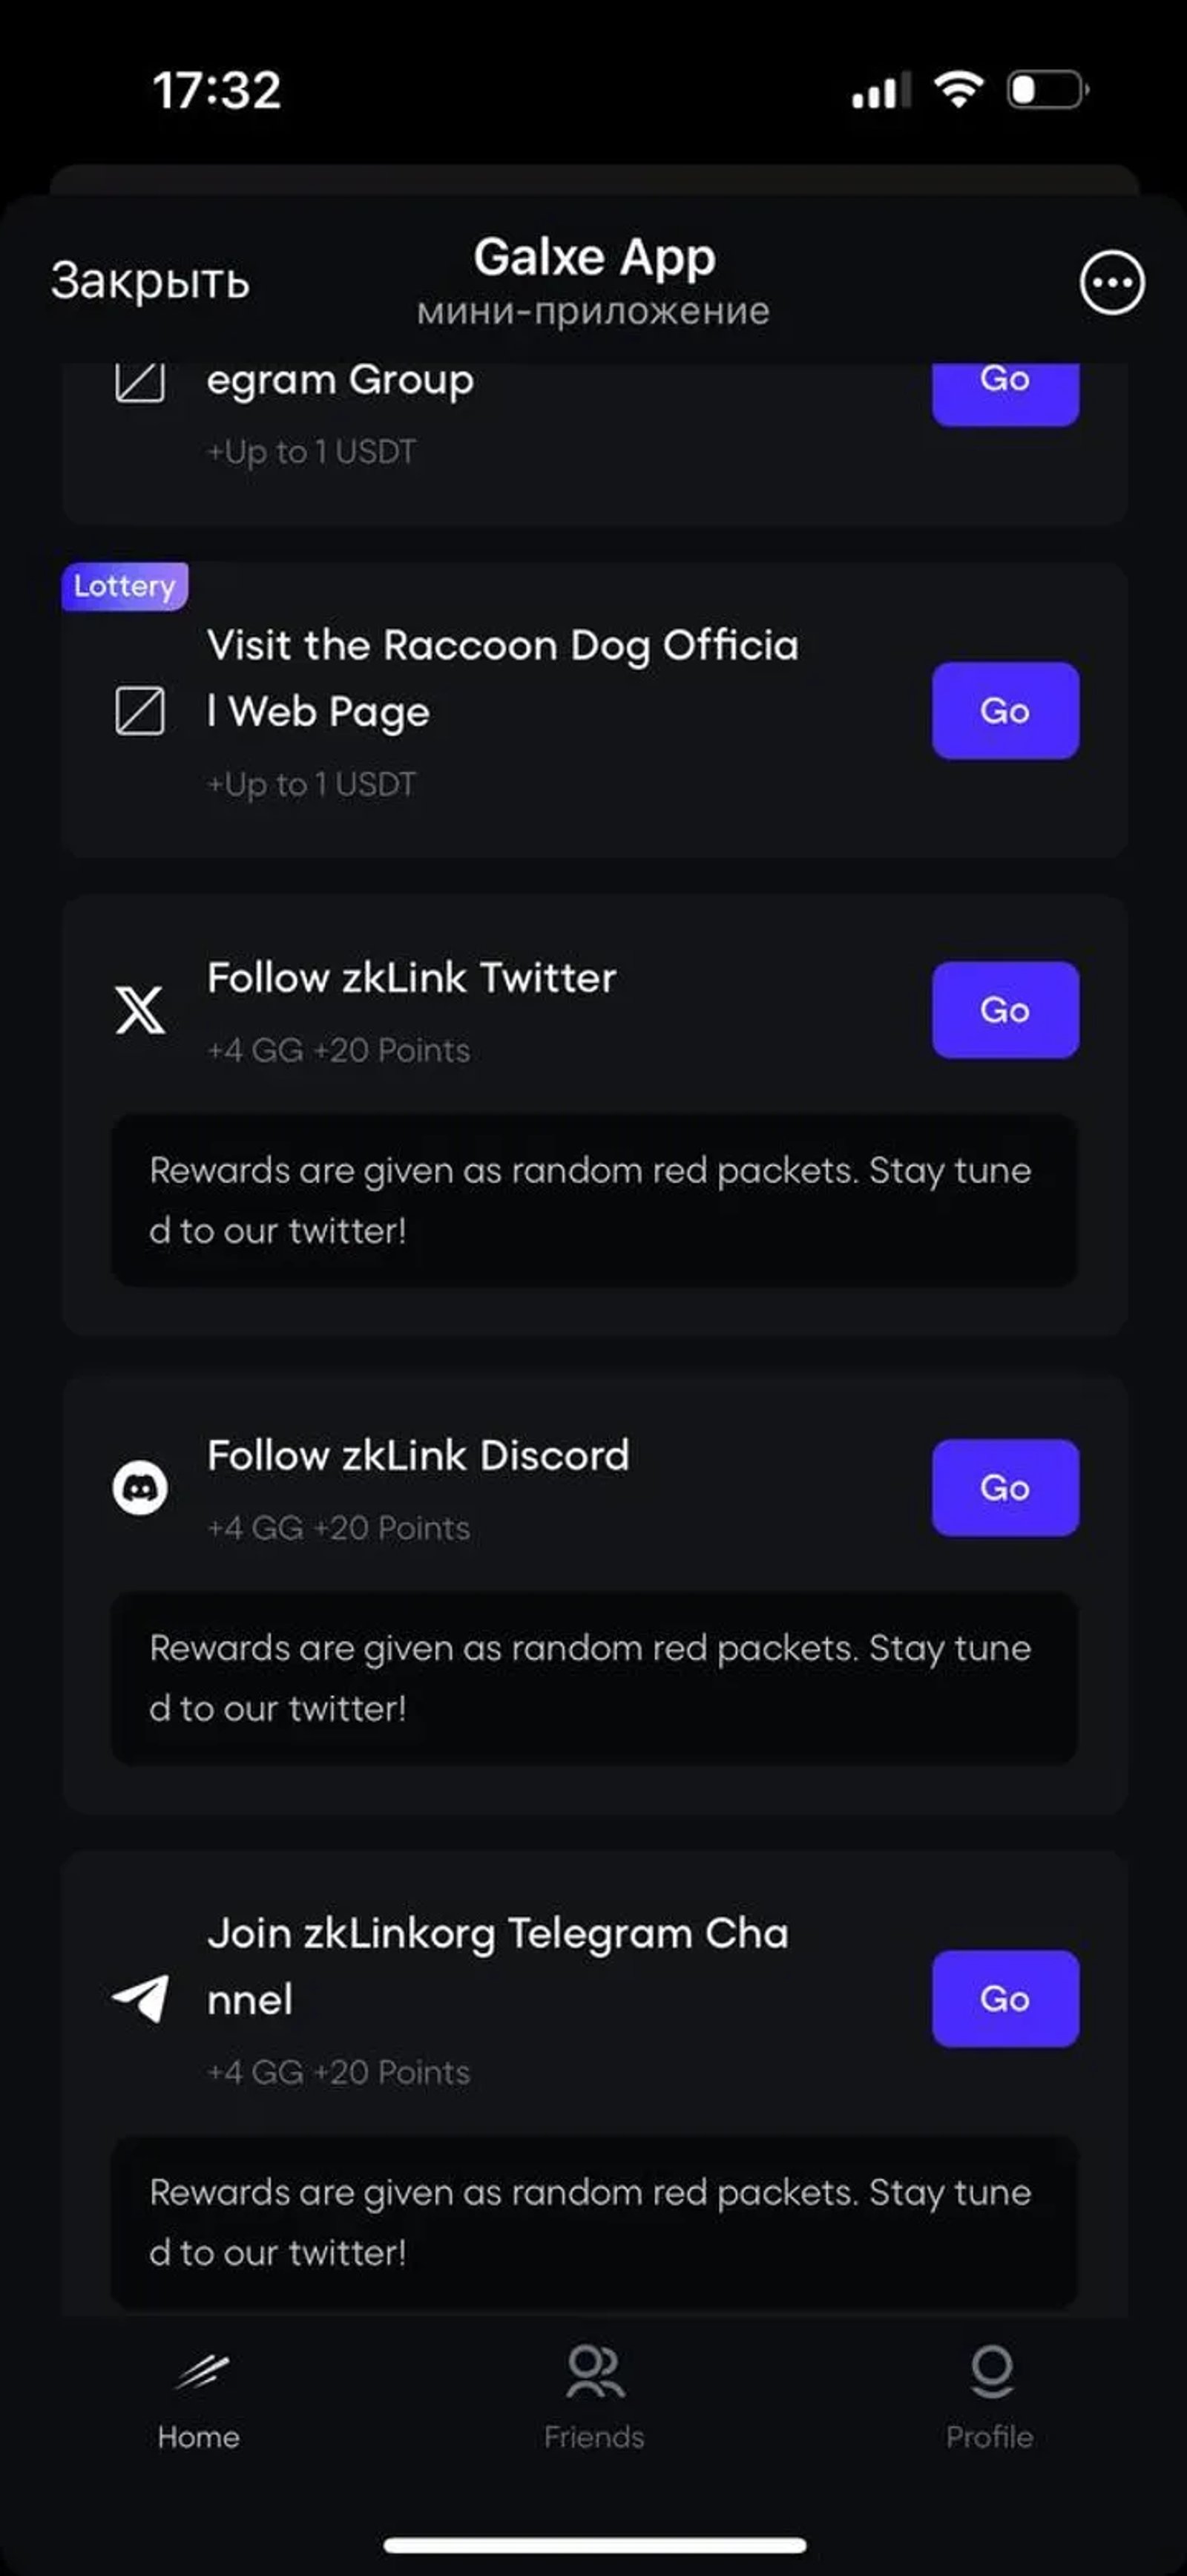Tap the Galxe App title
The width and height of the screenshot is (1187, 2576).
coord(594,257)
